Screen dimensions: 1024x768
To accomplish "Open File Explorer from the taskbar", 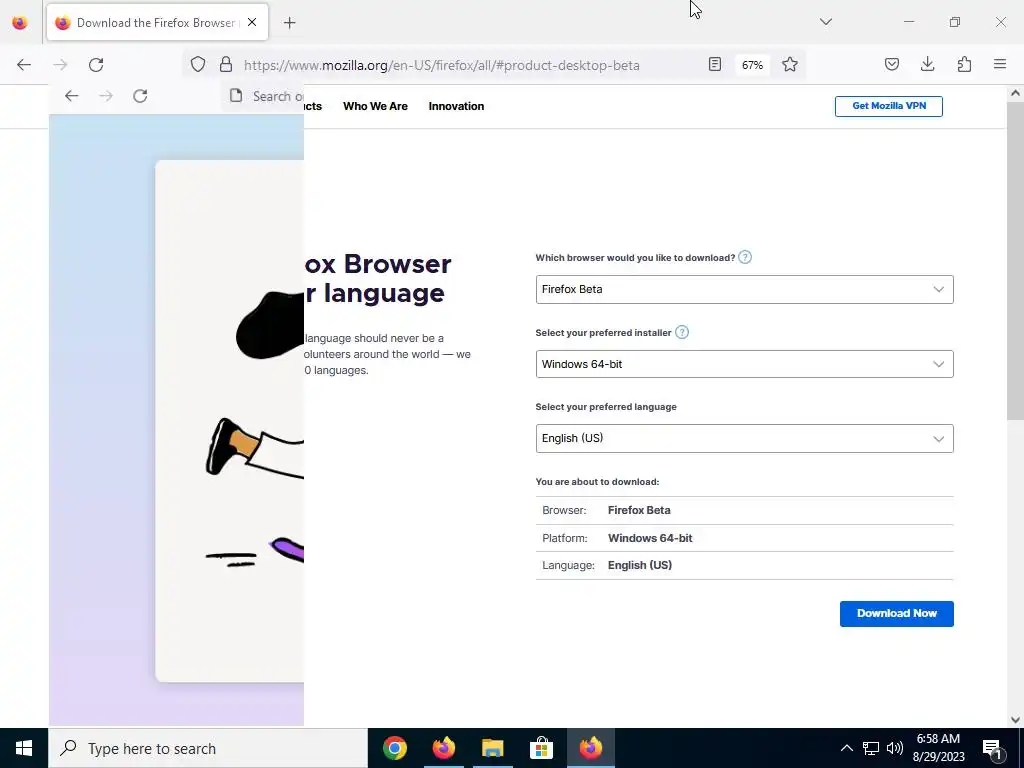I will (493, 748).
